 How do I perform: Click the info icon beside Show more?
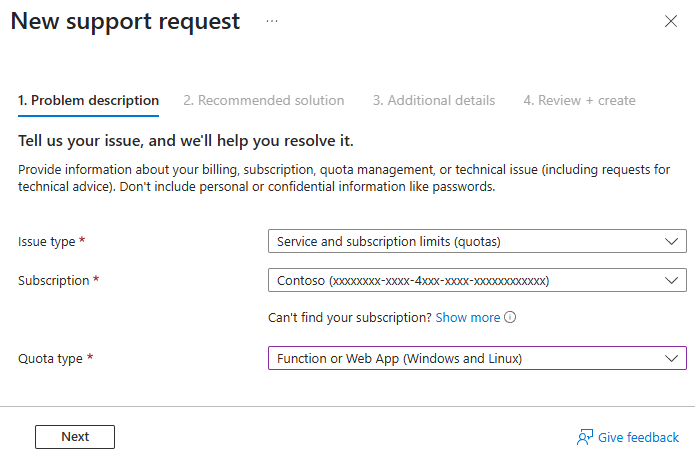click(x=510, y=317)
